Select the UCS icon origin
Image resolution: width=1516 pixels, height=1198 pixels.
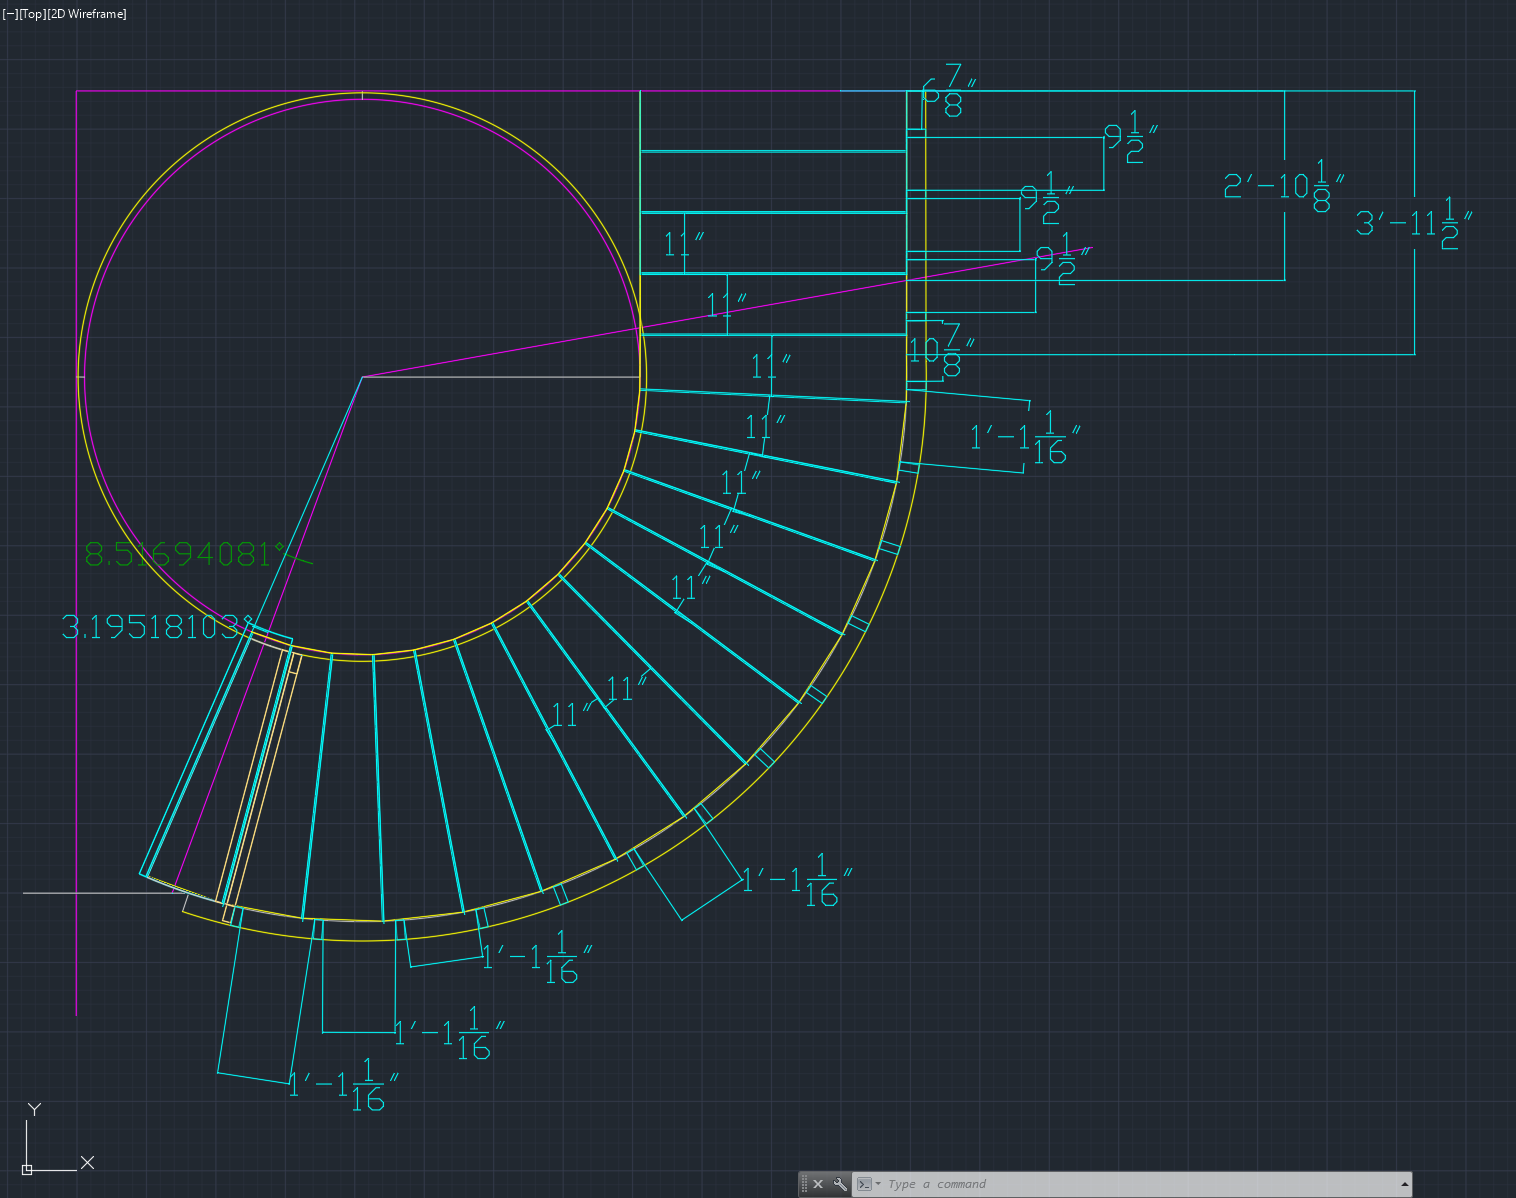27,1169
